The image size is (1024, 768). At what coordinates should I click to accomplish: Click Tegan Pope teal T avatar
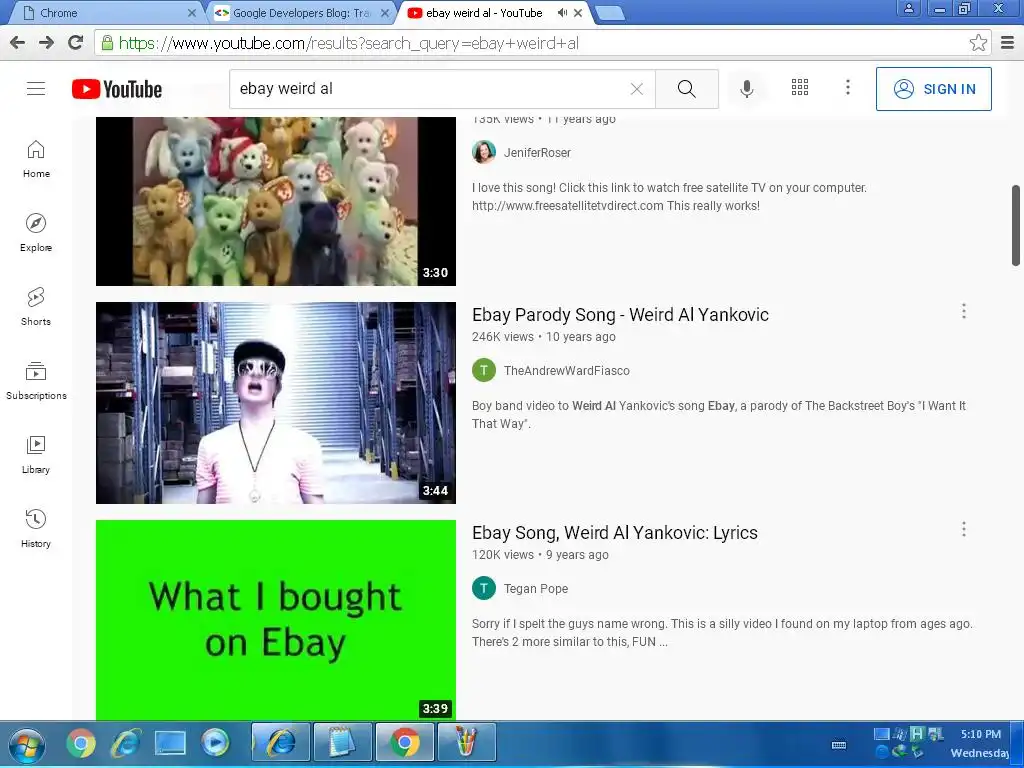(484, 588)
